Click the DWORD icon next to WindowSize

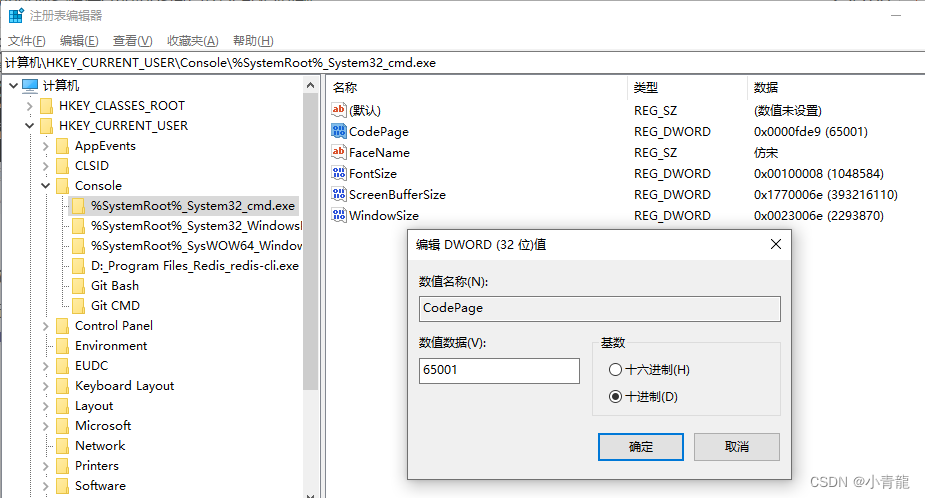pos(339,215)
